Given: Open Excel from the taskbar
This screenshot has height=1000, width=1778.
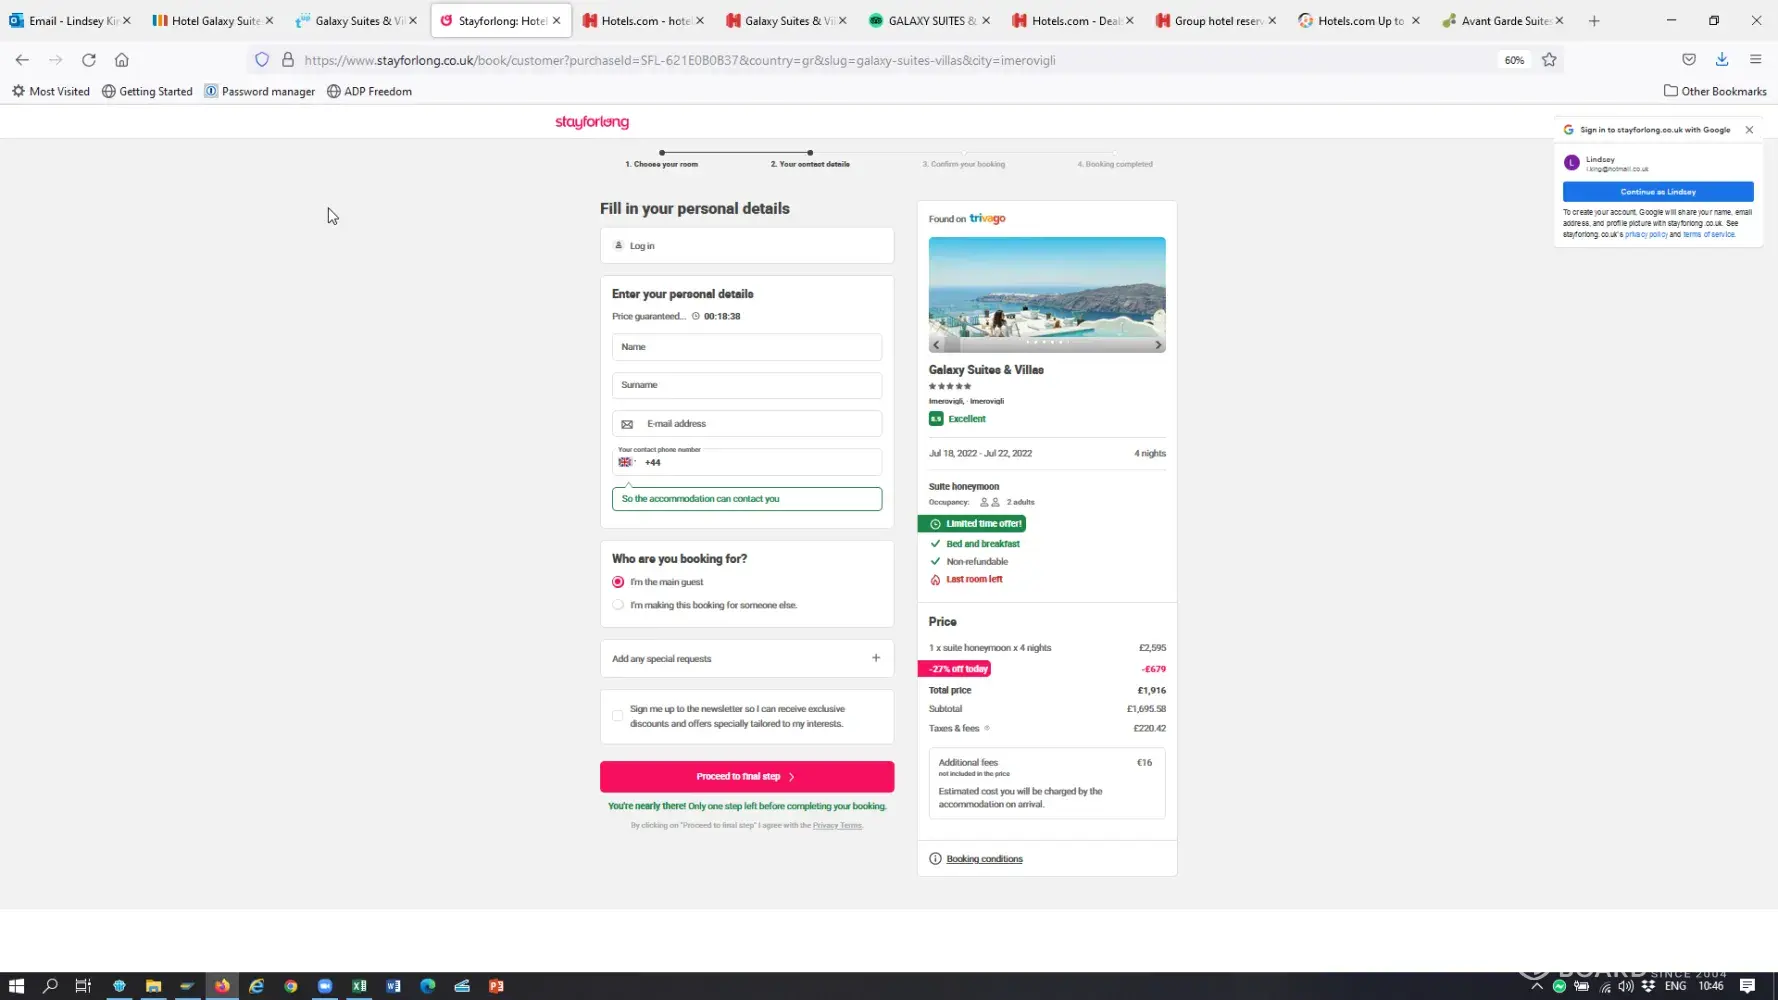Looking at the screenshot, I should click(359, 986).
